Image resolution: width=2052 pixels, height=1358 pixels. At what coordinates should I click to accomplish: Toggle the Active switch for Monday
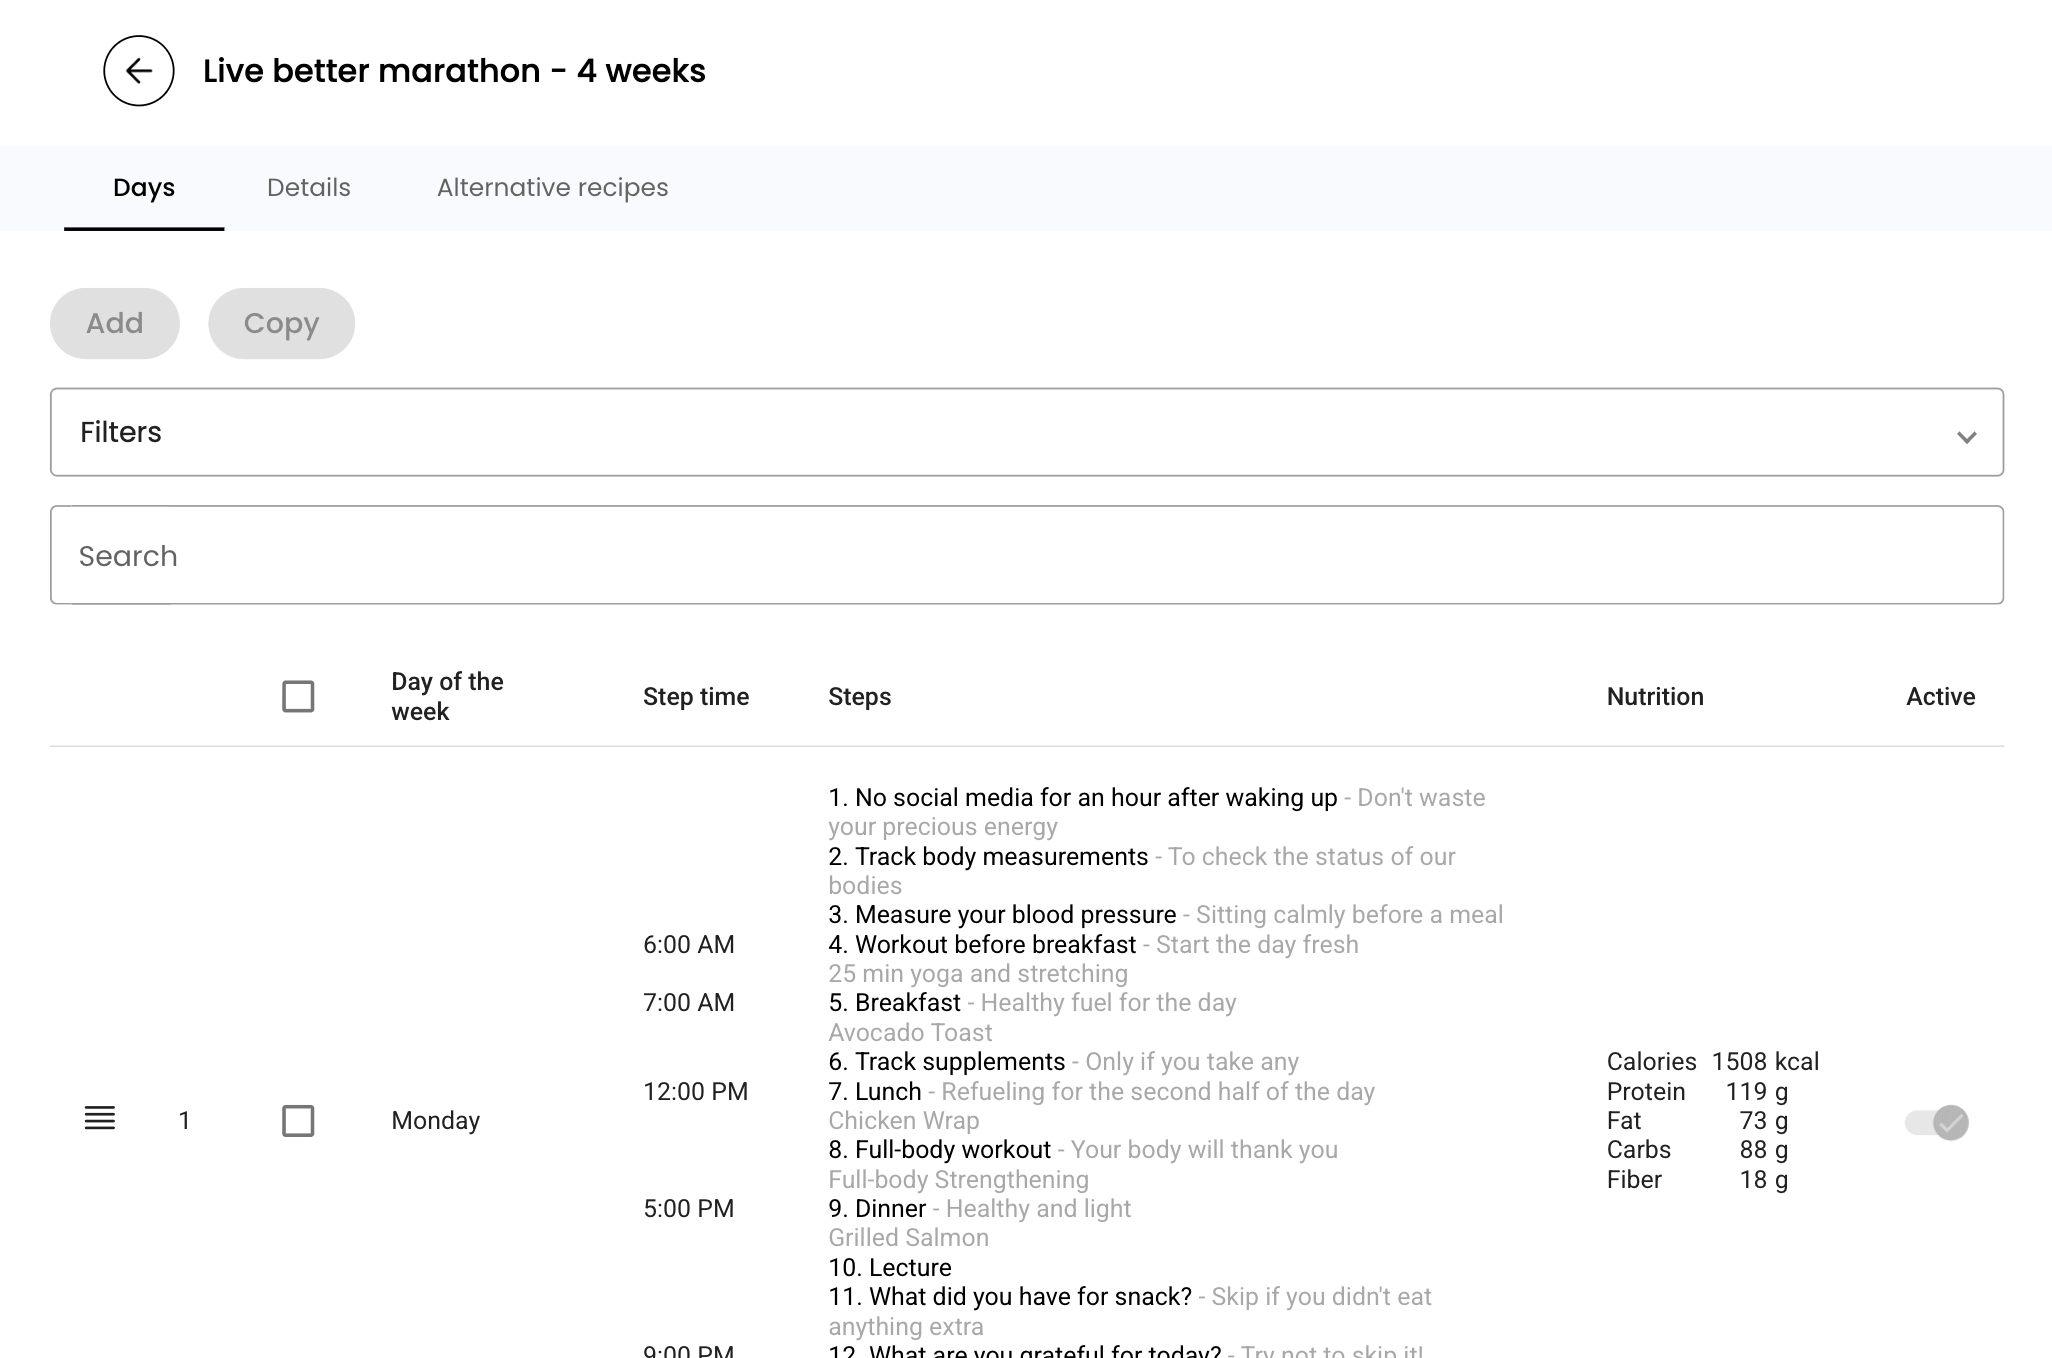[x=1937, y=1122]
